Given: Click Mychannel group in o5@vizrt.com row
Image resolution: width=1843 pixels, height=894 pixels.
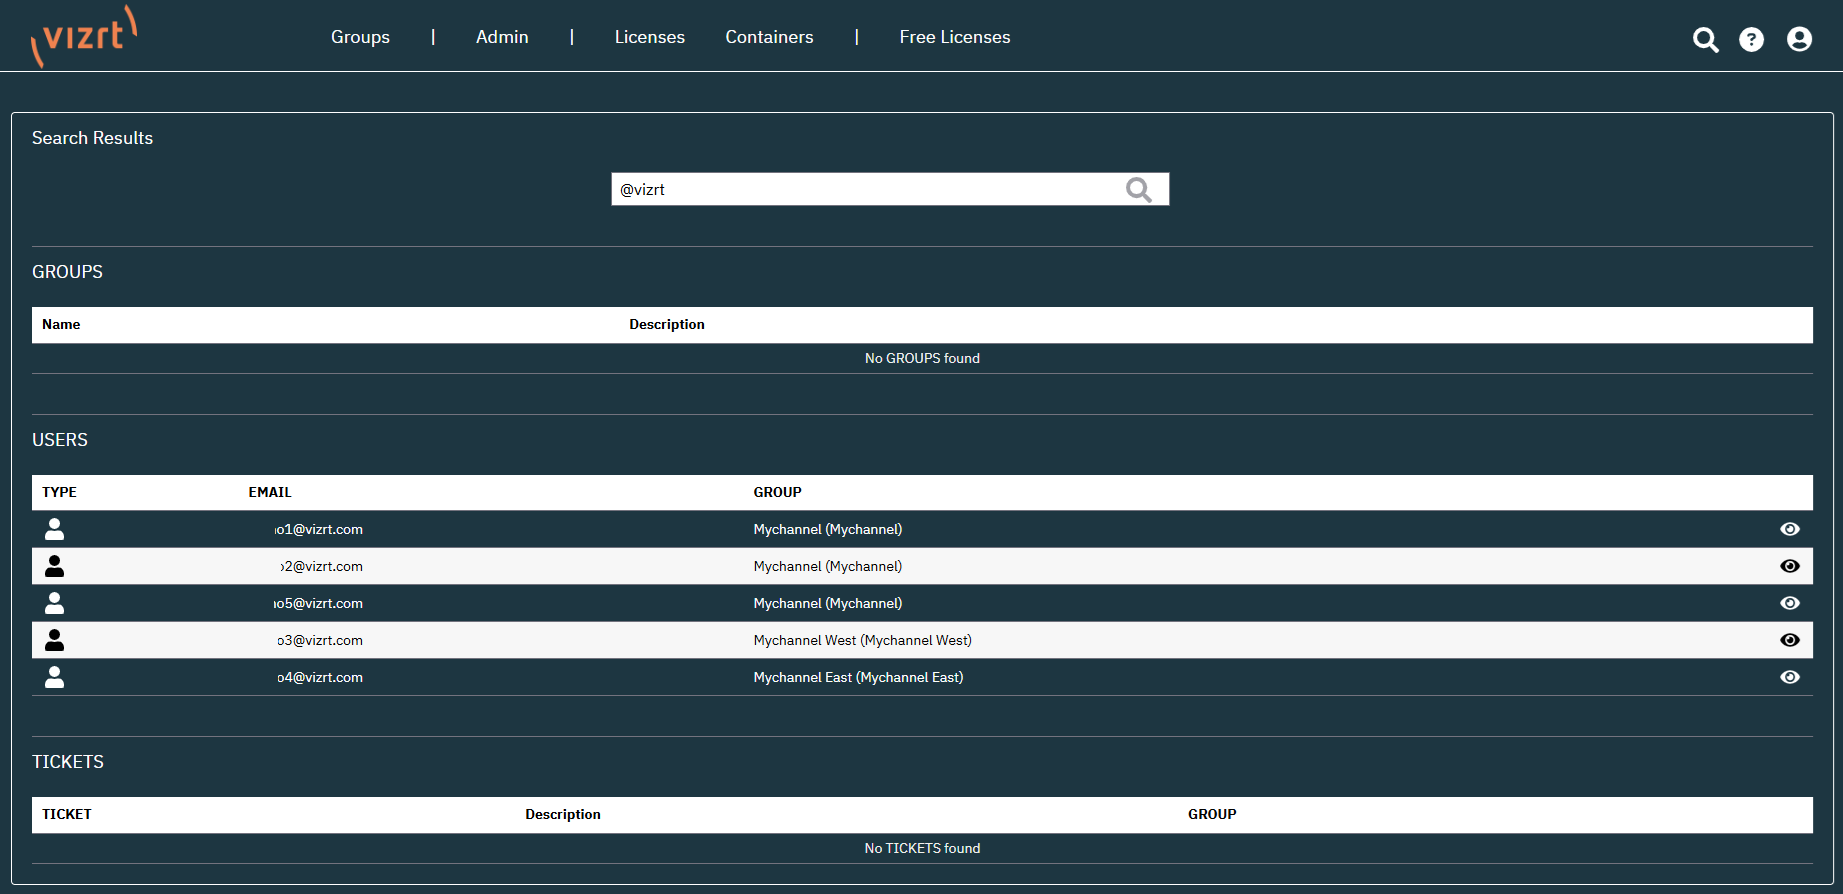Looking at the screenshot, I should [828, 603].
